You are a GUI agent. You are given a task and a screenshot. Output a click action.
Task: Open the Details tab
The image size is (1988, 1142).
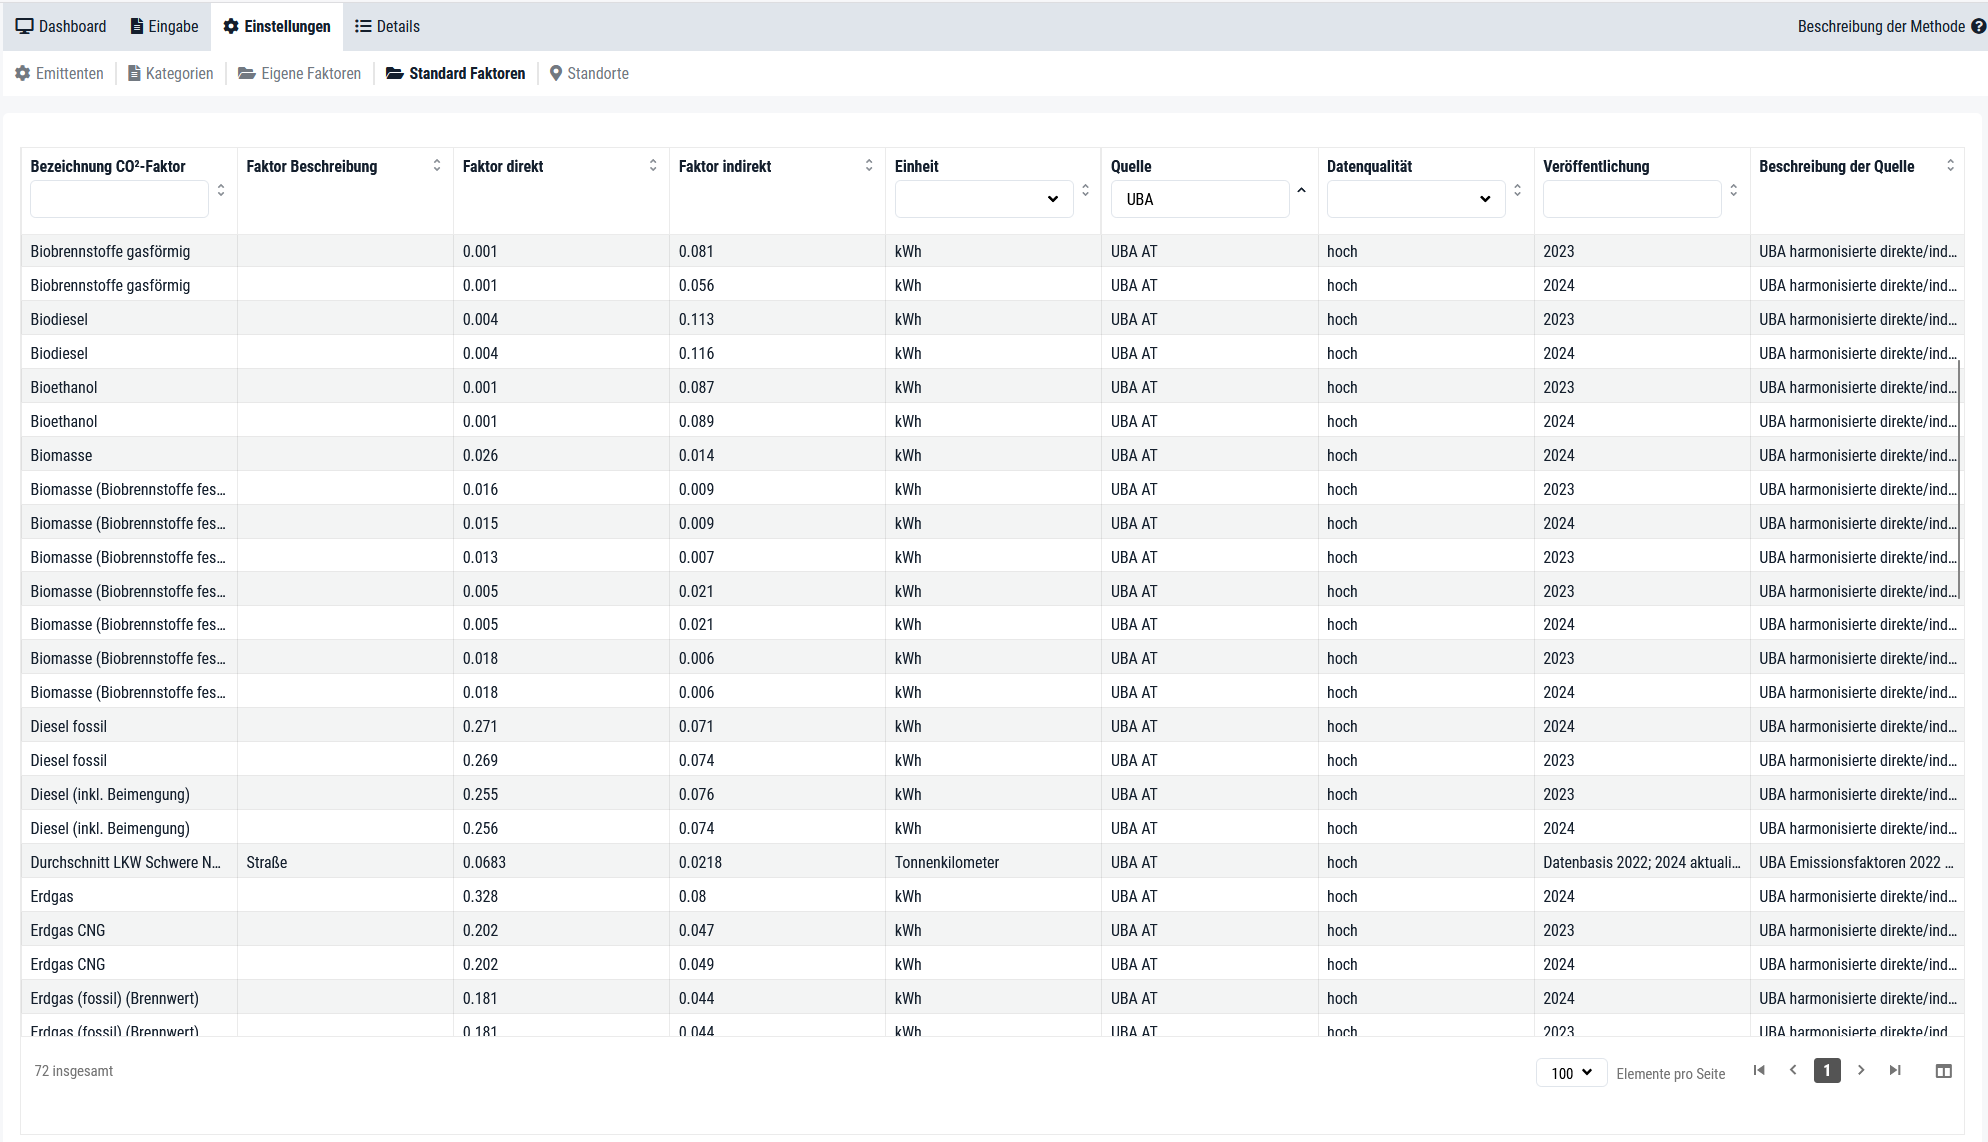click(387, 26)
